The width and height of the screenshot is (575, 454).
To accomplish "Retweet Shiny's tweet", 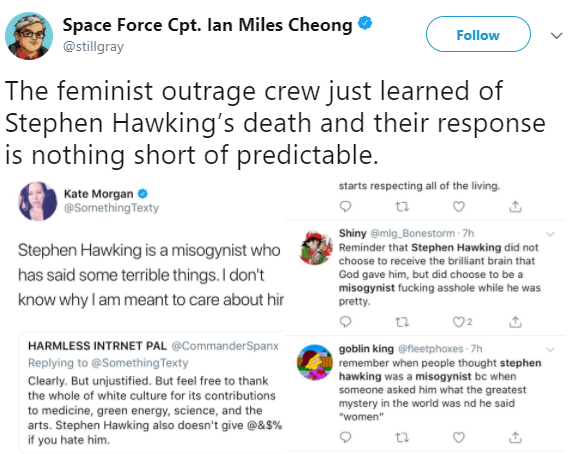I will (x=402, y=322).
